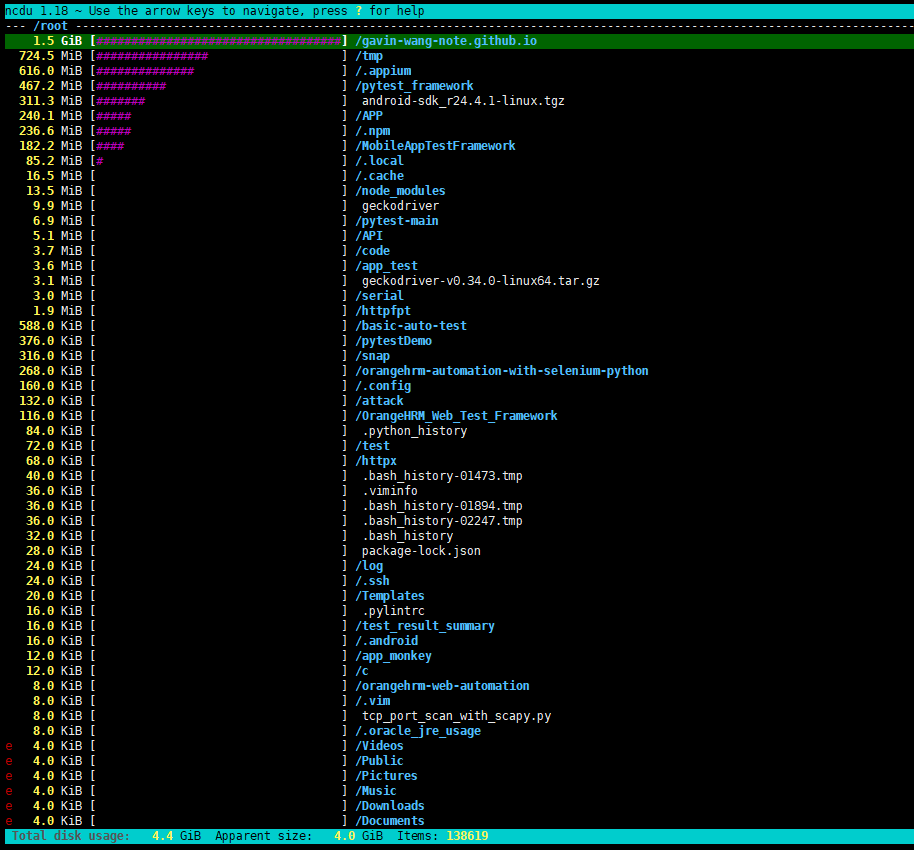
Task: Open the /tmp directory entry
Action: point(369,56)
